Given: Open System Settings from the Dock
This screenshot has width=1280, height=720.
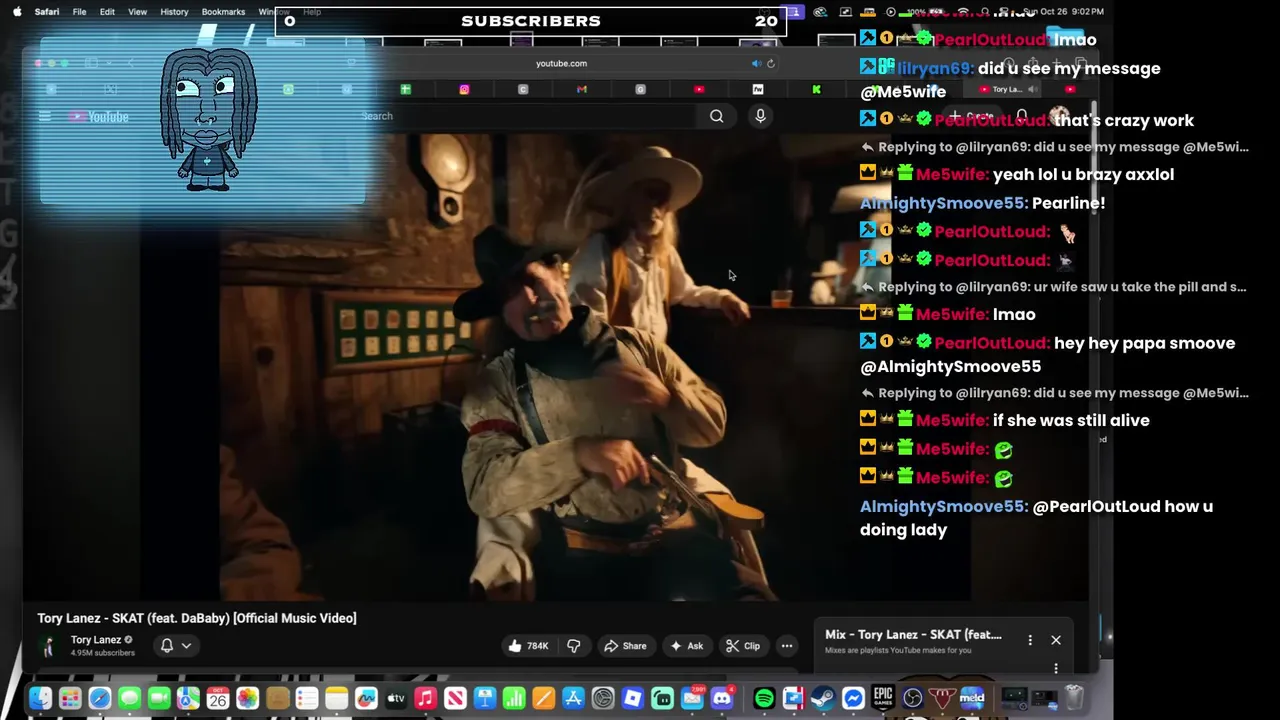Looking at the screenshot, I should (x=603, y=698).
